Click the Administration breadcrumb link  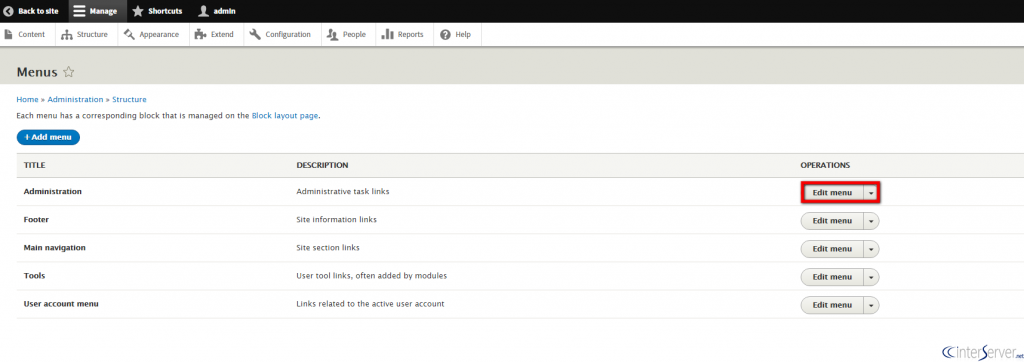tap(75, 99)
